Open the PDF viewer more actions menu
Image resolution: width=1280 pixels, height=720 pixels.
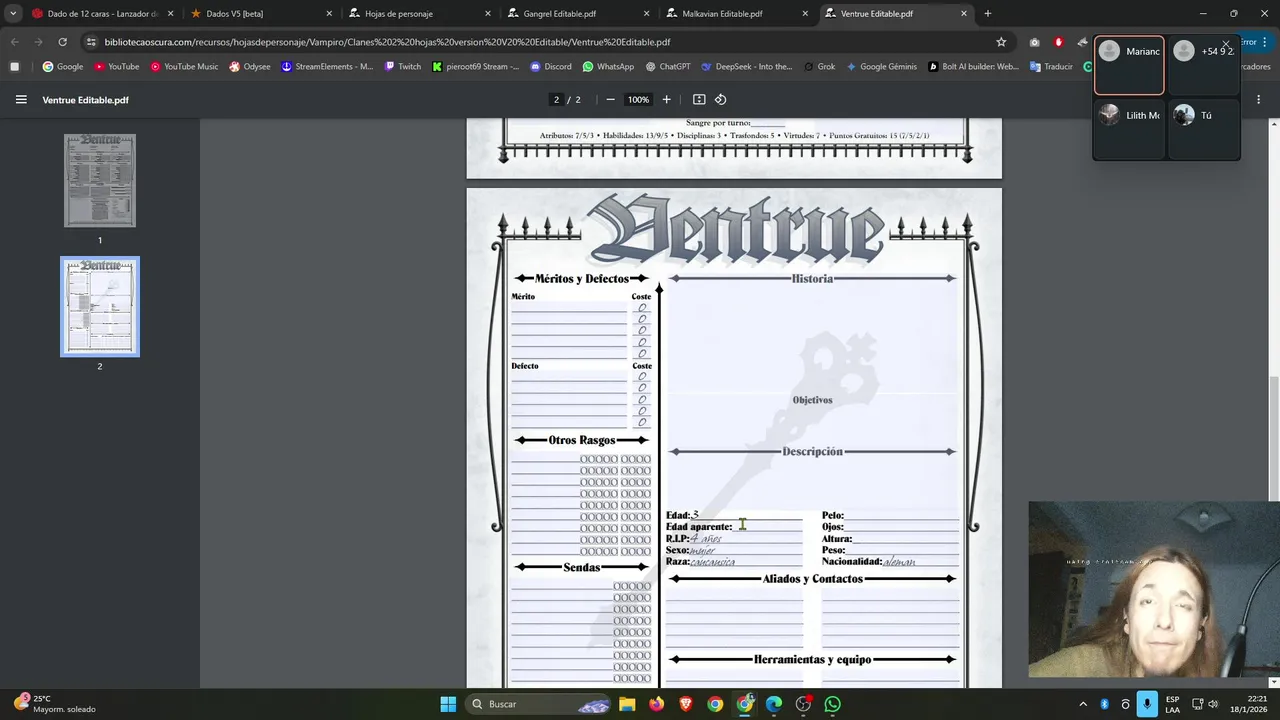[1258, 100]
